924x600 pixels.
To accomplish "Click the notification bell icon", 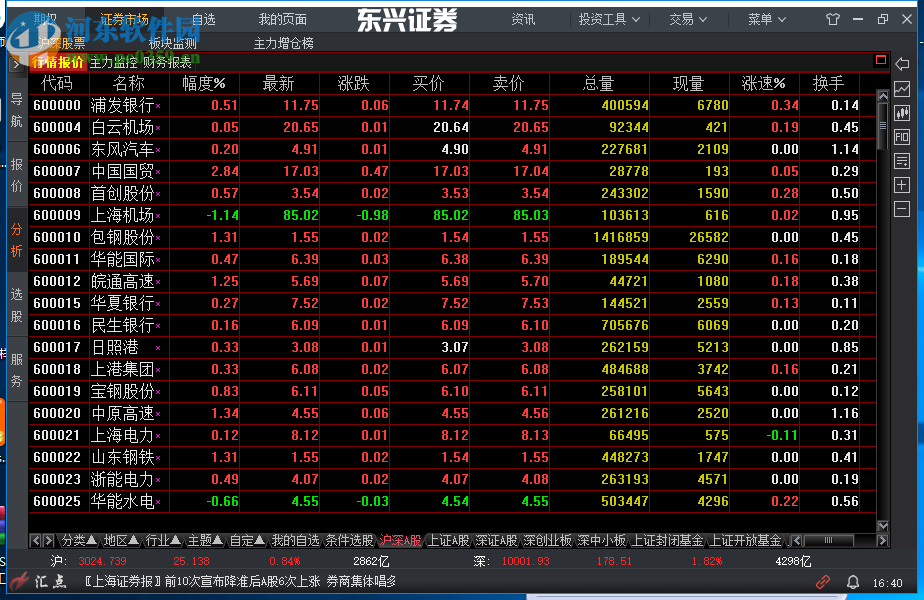I will click(x=853, y=582).
